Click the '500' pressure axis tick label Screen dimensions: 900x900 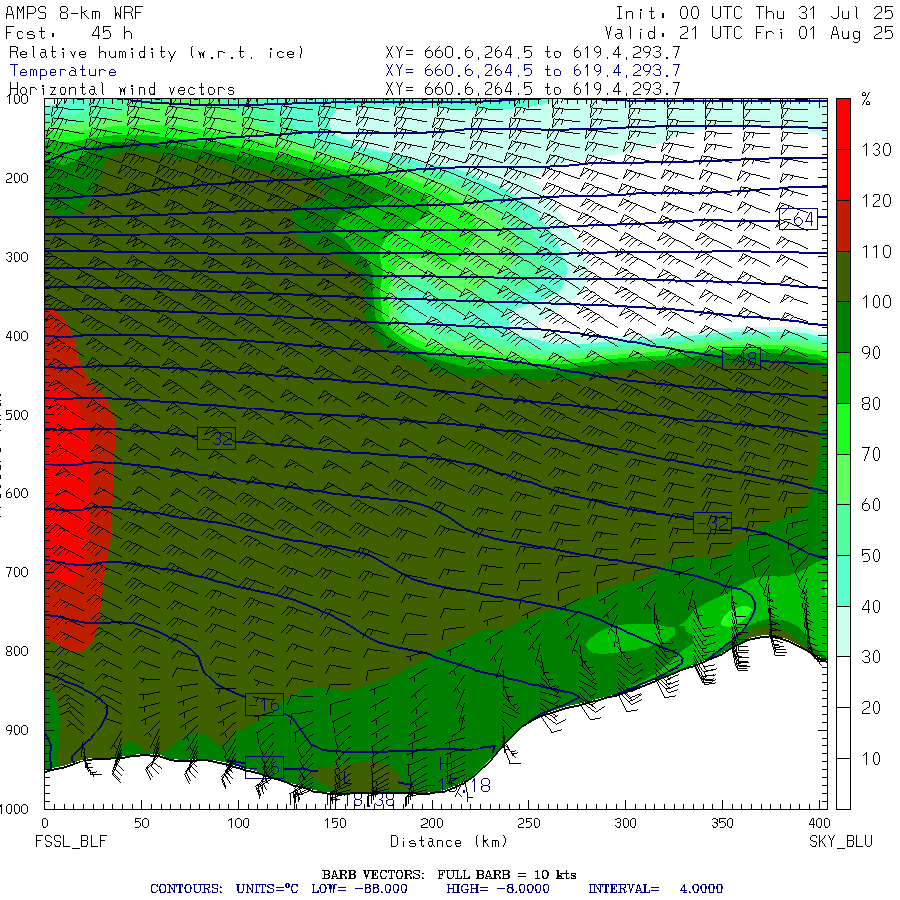pos(17,415)
